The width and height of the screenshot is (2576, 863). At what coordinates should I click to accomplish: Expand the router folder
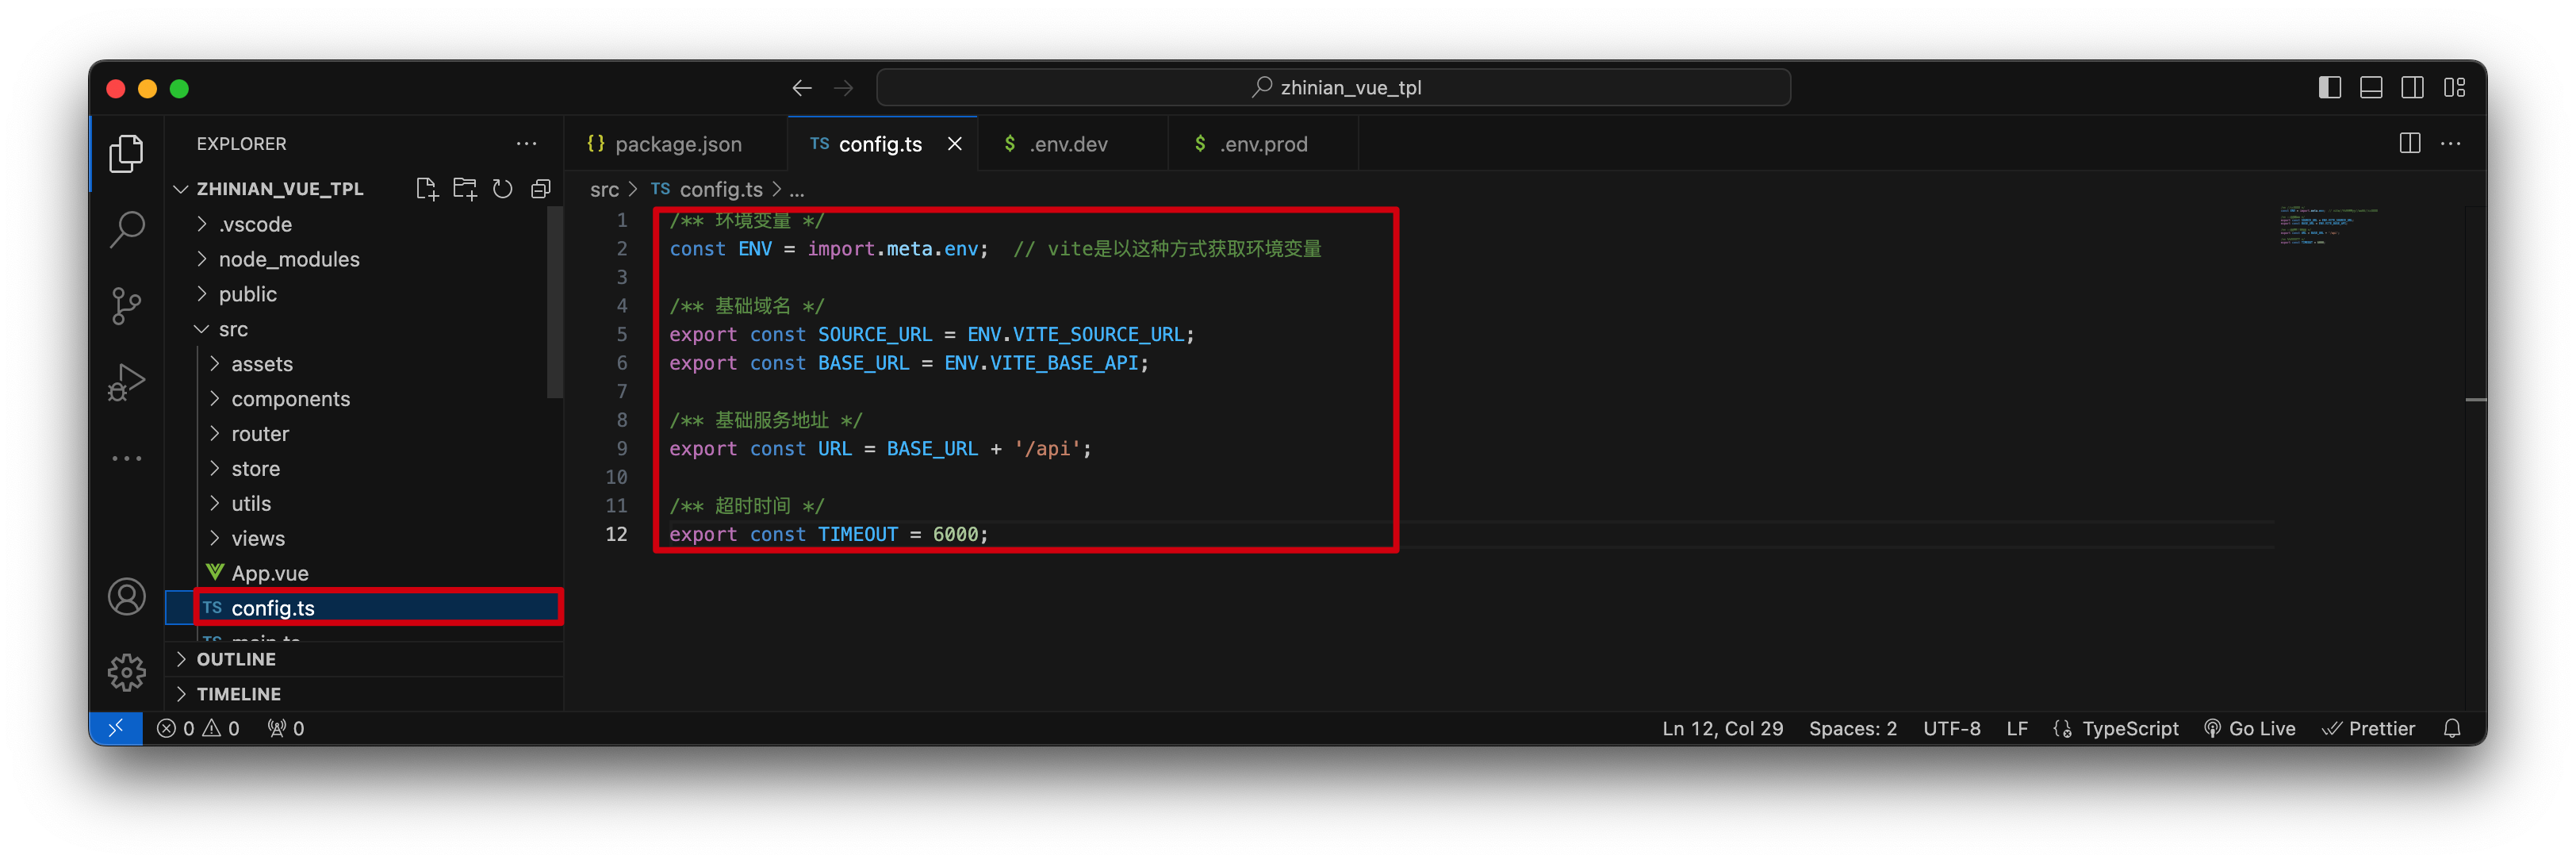pos(364,434)
